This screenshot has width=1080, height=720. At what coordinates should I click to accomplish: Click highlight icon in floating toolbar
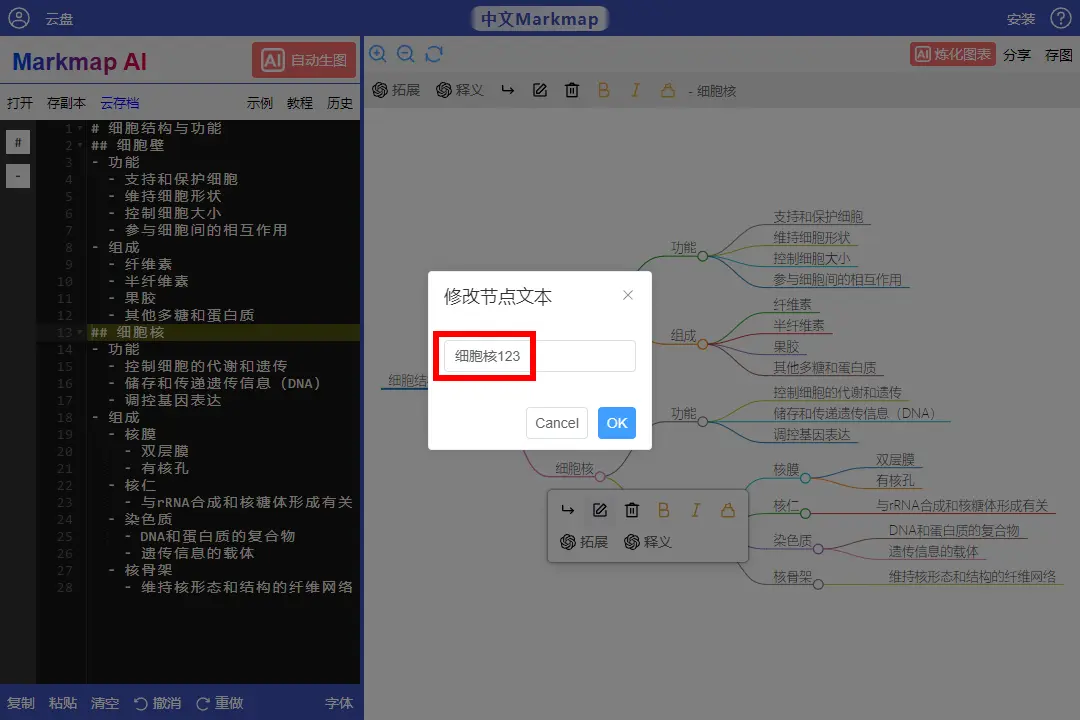coord(728,510)
